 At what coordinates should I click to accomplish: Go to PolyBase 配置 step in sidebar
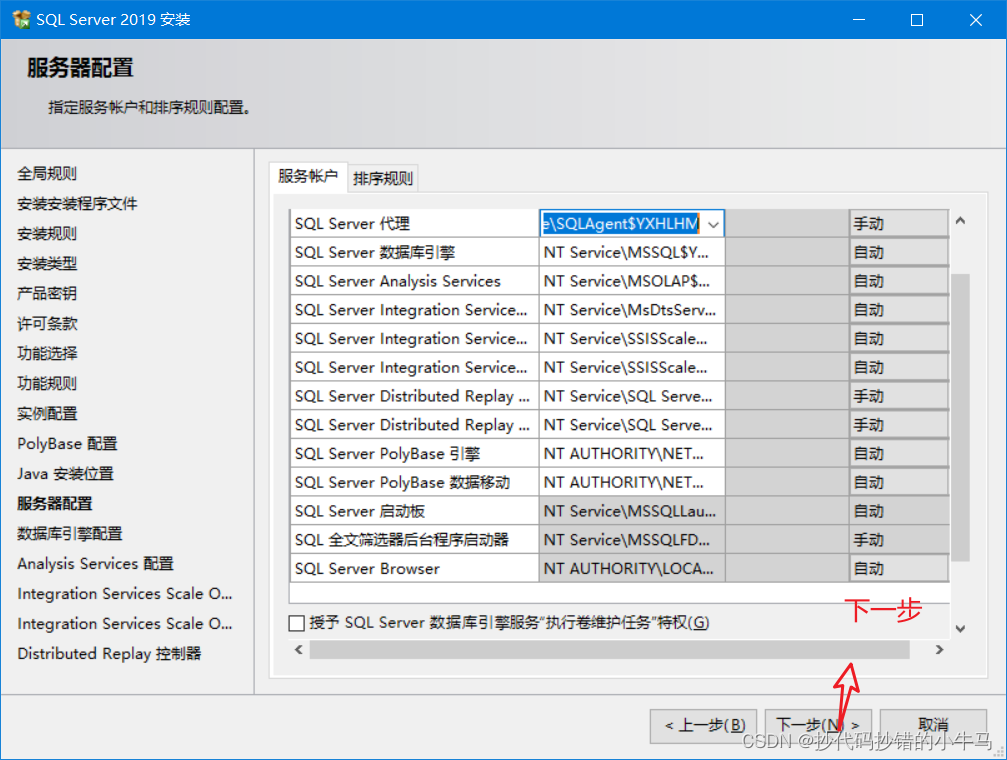point(67,444)
